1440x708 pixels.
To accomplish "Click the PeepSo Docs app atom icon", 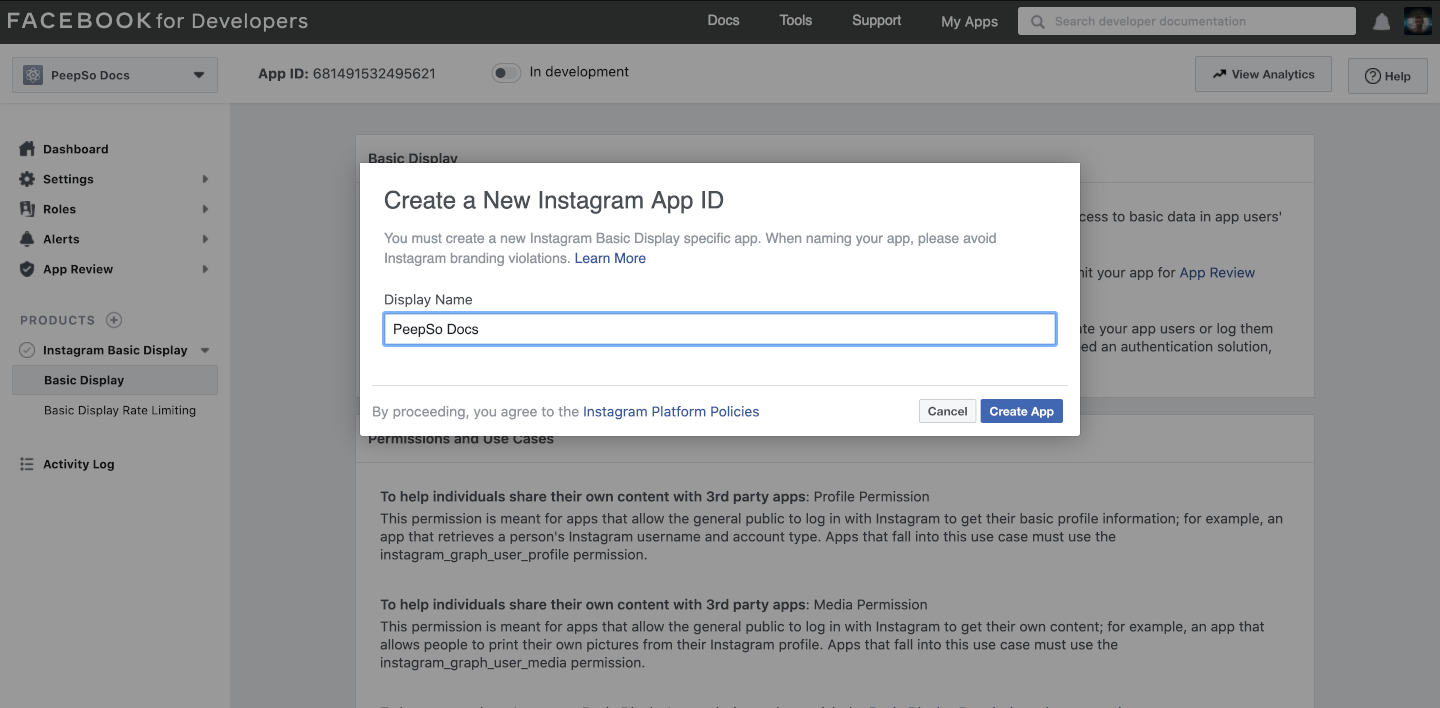I will click(33, 75).
